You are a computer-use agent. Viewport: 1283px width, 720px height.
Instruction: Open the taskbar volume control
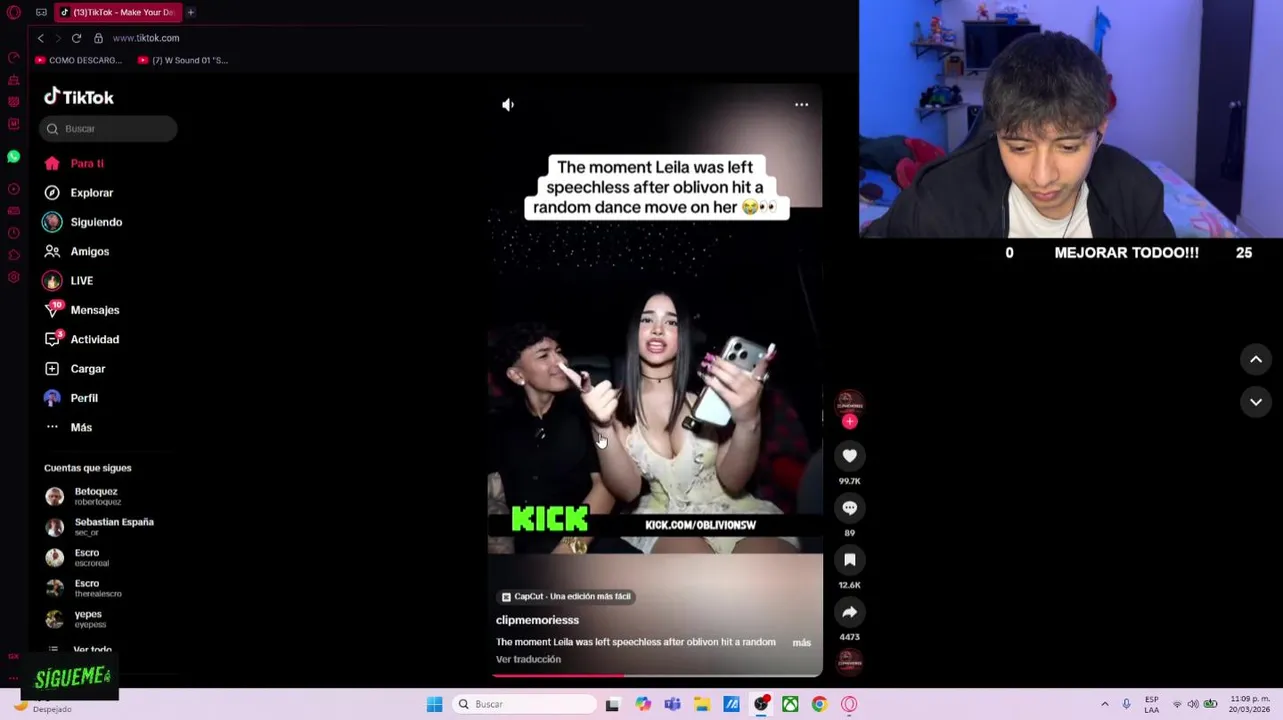tap(1192, 704)
